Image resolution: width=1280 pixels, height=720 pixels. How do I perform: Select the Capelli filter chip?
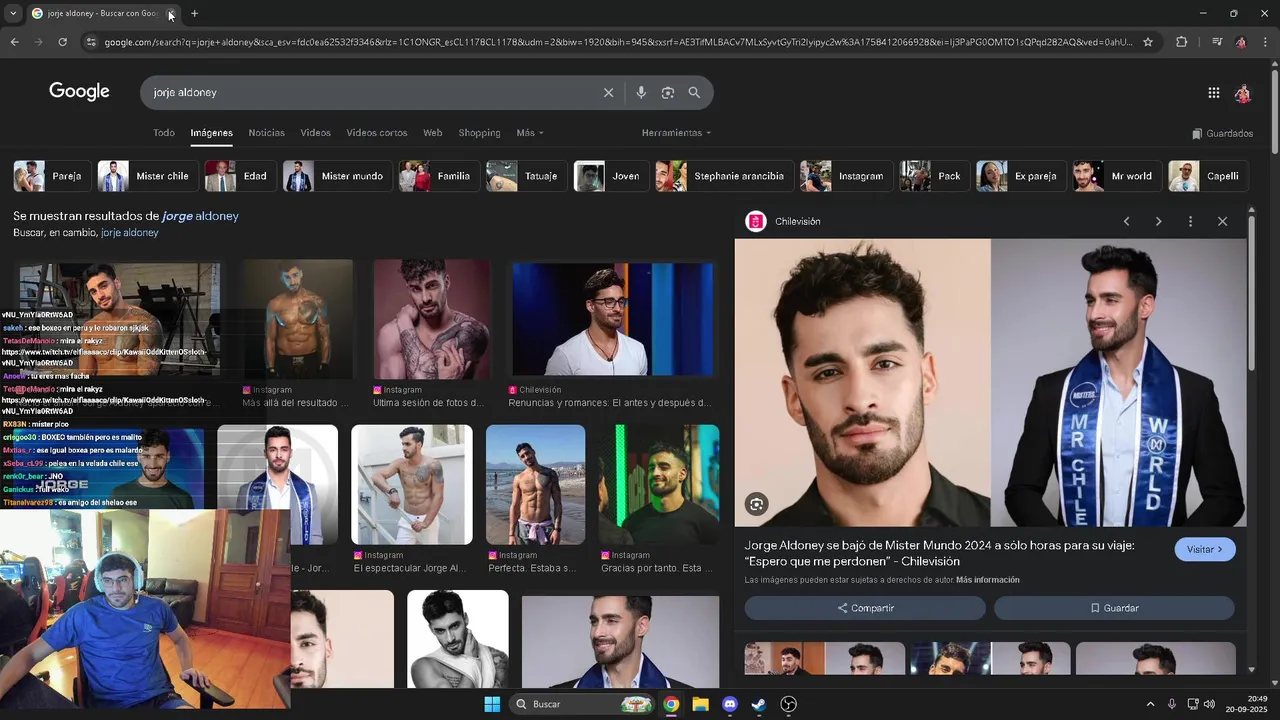pyautogui.click(x=1207, y=176)
